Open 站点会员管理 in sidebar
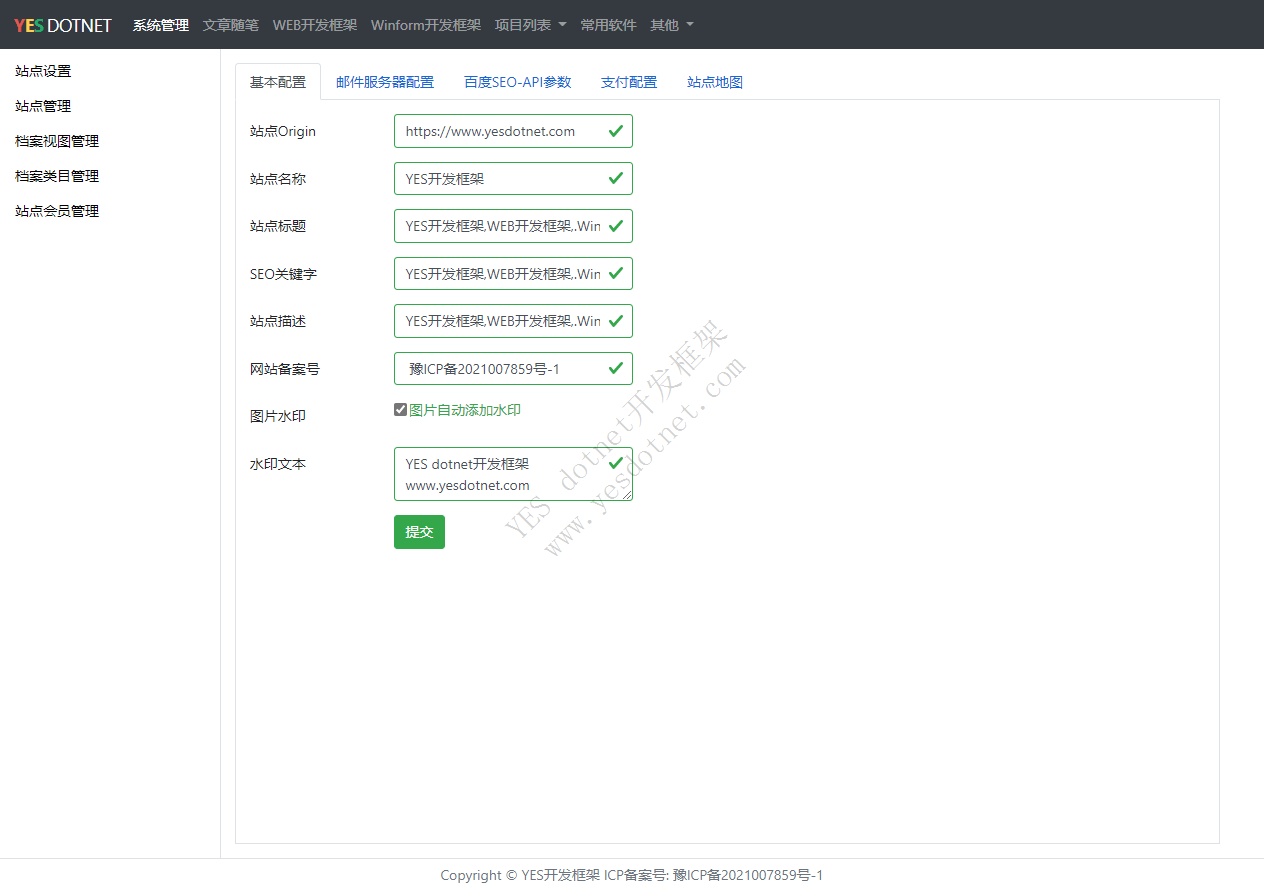 click(57, 211)
